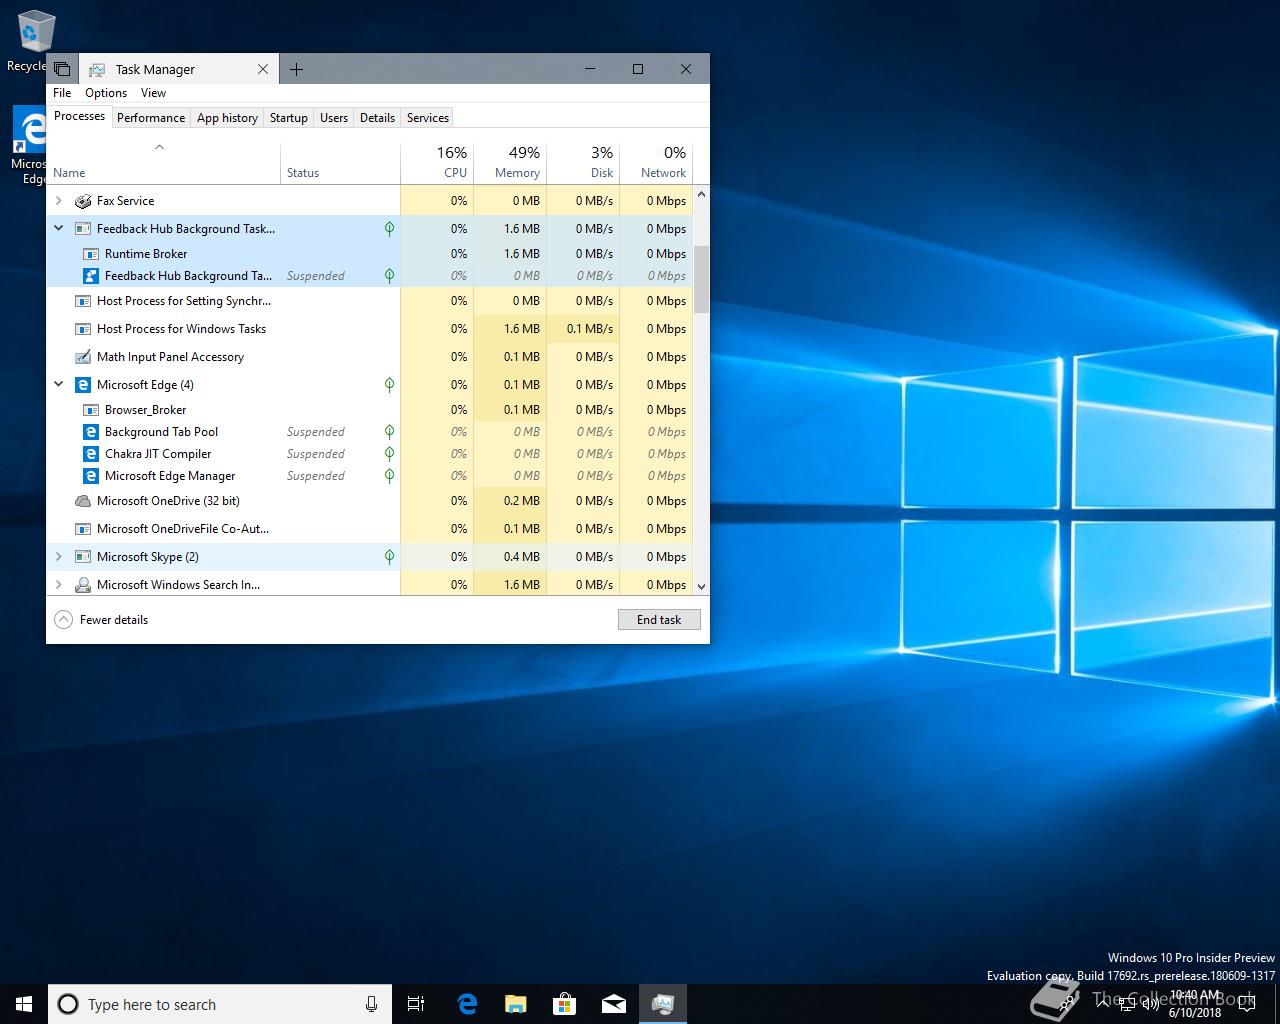Expand the Microsoft Windows Search Indexer group

pyautogui.click(x=59, y=585)
